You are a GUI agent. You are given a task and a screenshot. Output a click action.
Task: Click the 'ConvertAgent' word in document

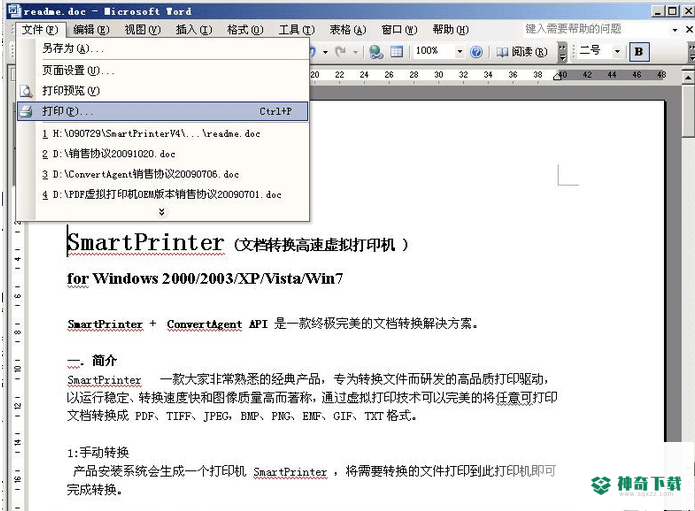point(204,324)
